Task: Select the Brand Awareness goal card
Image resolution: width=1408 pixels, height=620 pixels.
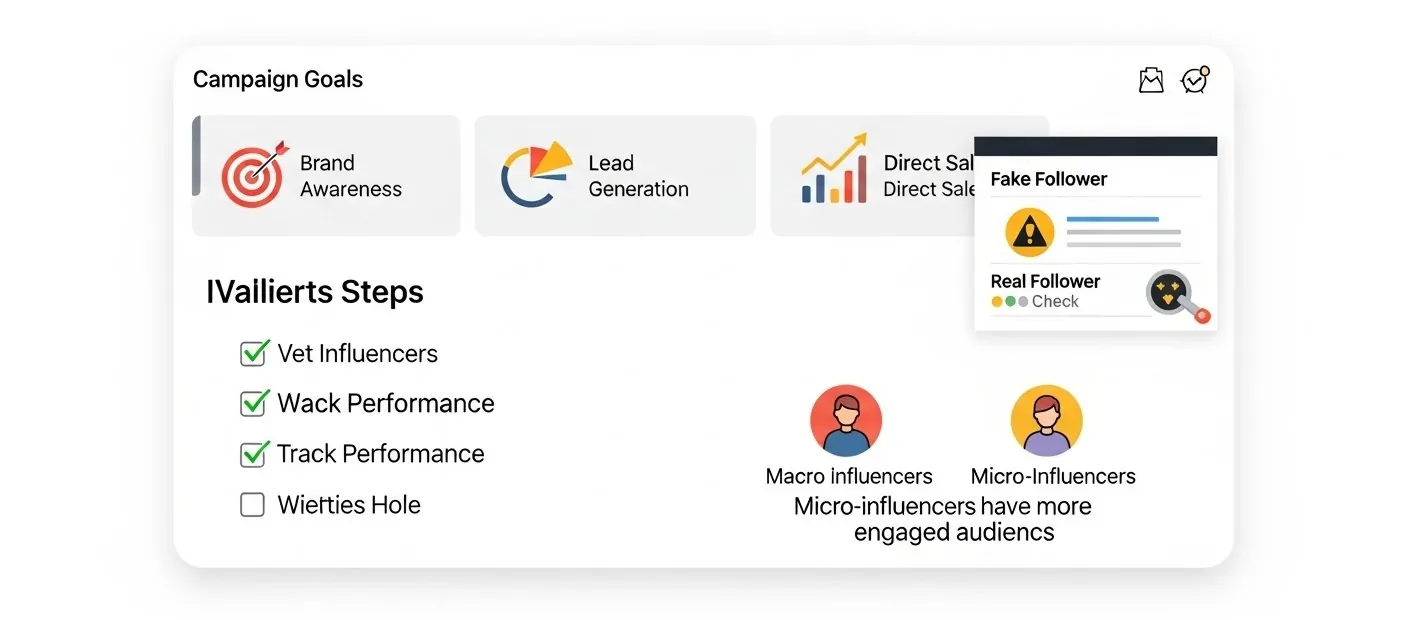Action: coord(326,176)
